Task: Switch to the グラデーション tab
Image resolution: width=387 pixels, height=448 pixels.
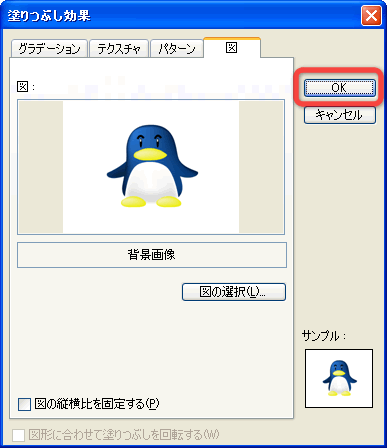Action: tap(49, 49)
